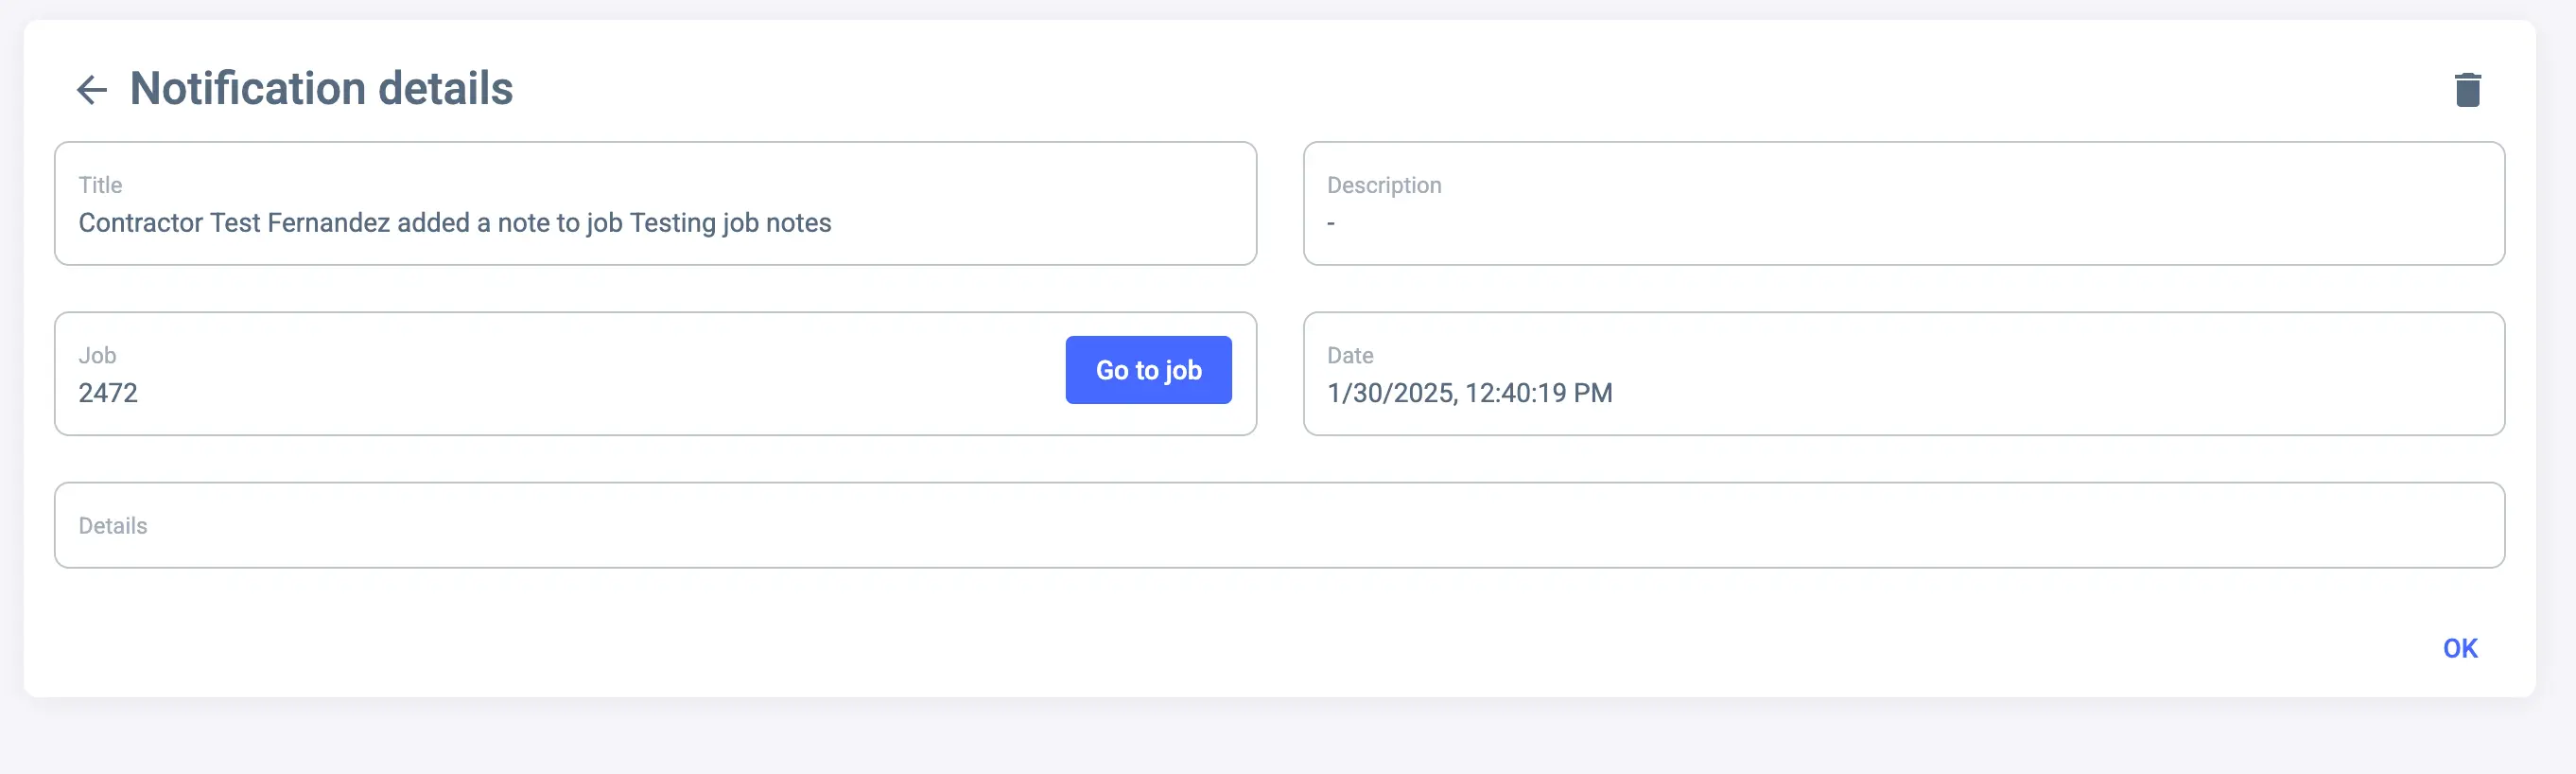Click the Job field label
Image resolution: width=2576 pixels, height=774 pixels.
97,355
